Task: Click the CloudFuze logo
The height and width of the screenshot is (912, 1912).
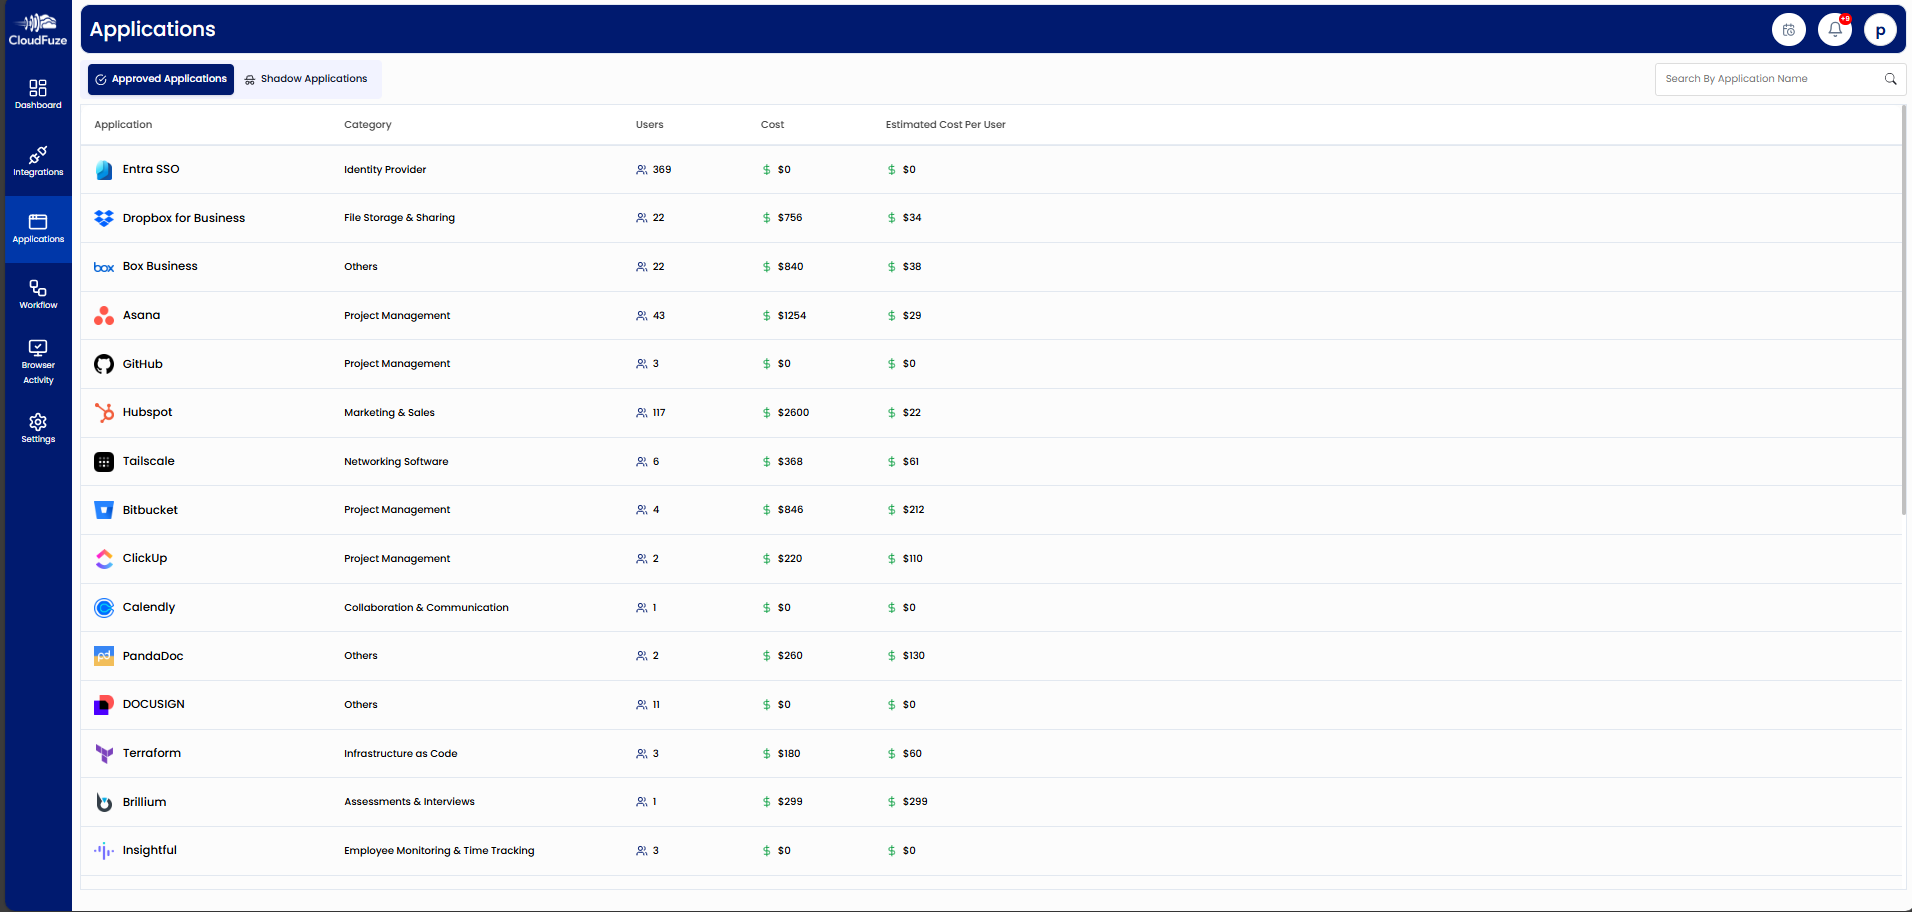Action: [38, 29]
